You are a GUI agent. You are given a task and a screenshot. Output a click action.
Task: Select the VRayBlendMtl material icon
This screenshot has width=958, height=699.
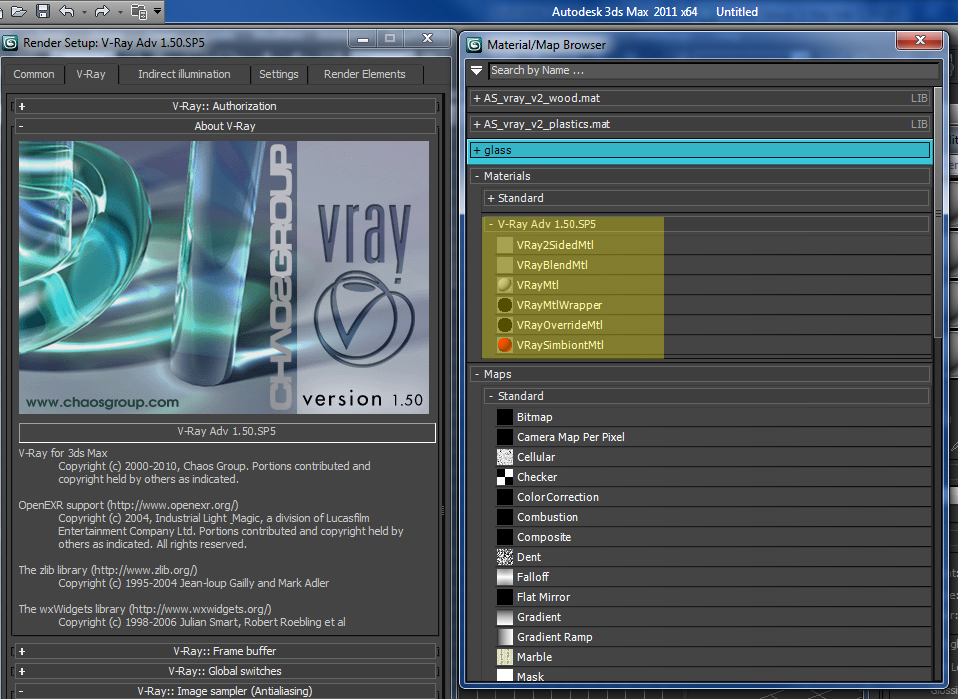pos(505,265)
